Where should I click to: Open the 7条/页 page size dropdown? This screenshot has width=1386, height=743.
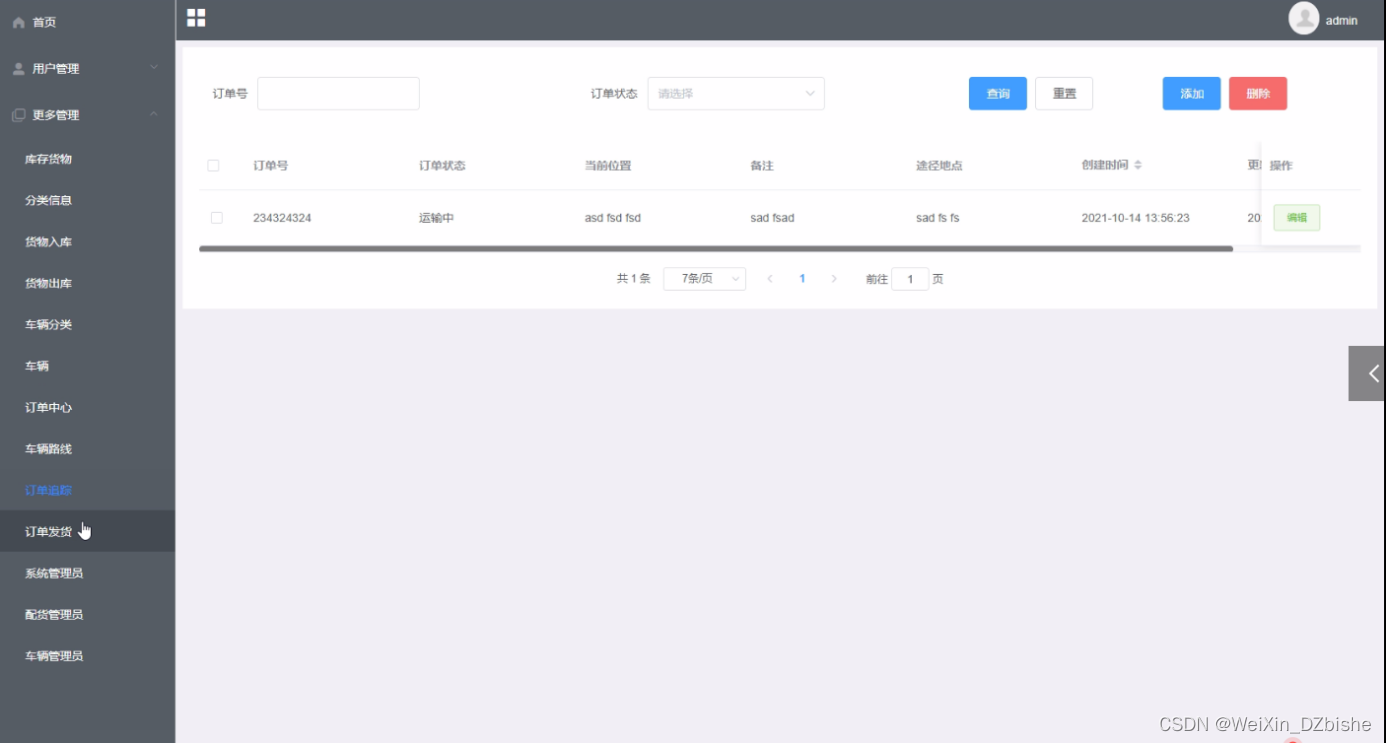coord(704,279)
